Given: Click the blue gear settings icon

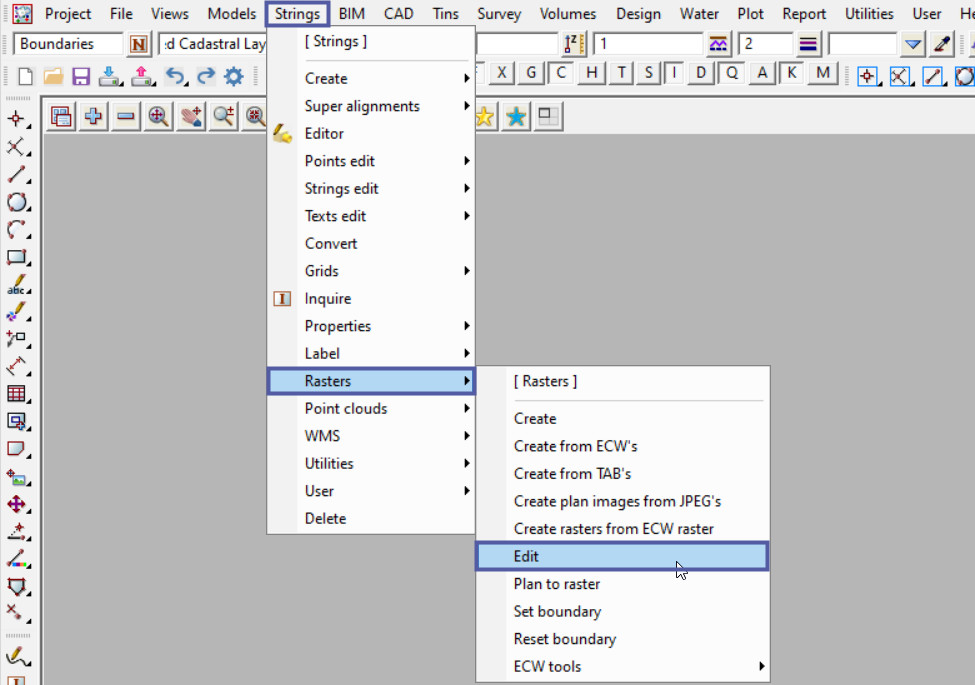Looking at the screenshot, I should click(x=234, y=75).
